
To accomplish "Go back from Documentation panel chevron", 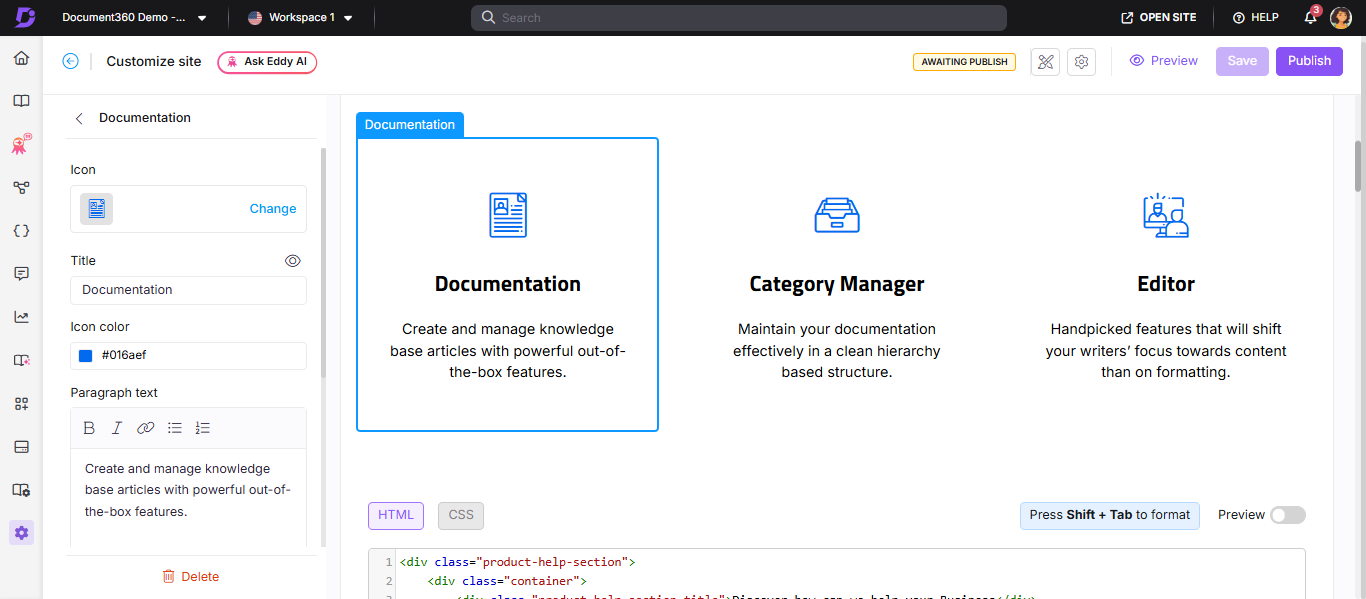I will (x=79, y=118).
